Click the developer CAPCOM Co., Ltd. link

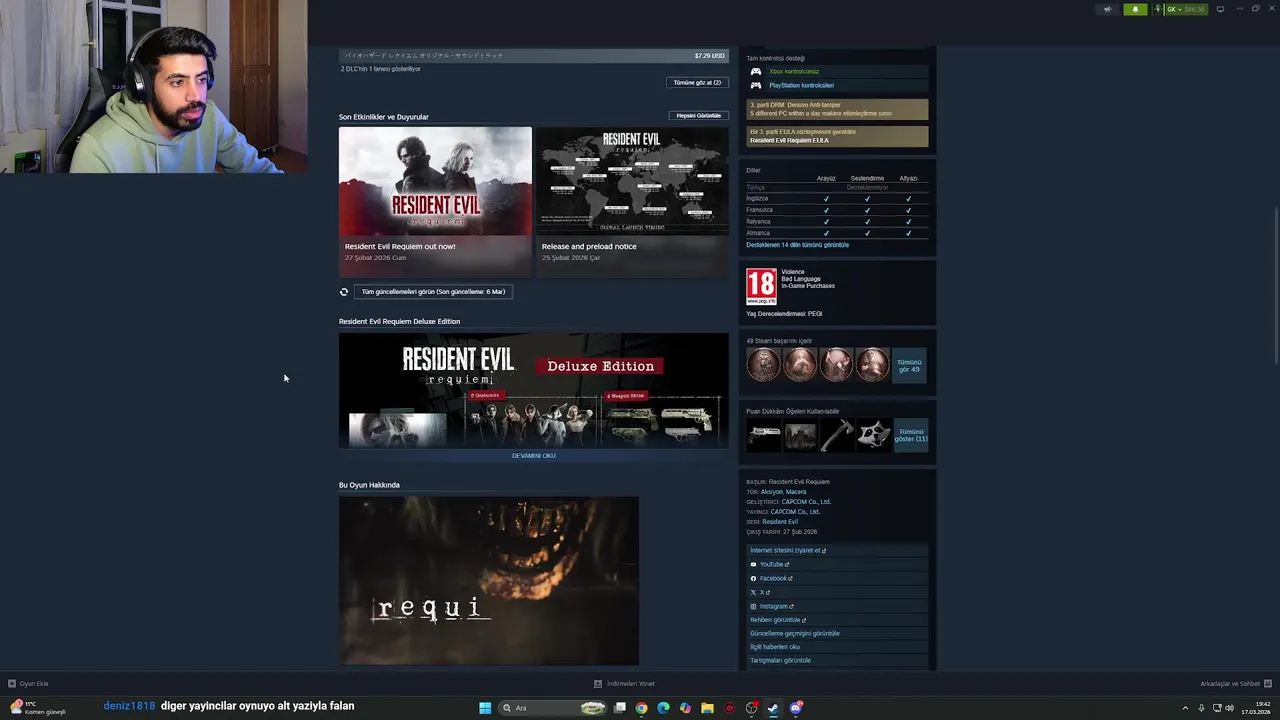tap(806, 502)
